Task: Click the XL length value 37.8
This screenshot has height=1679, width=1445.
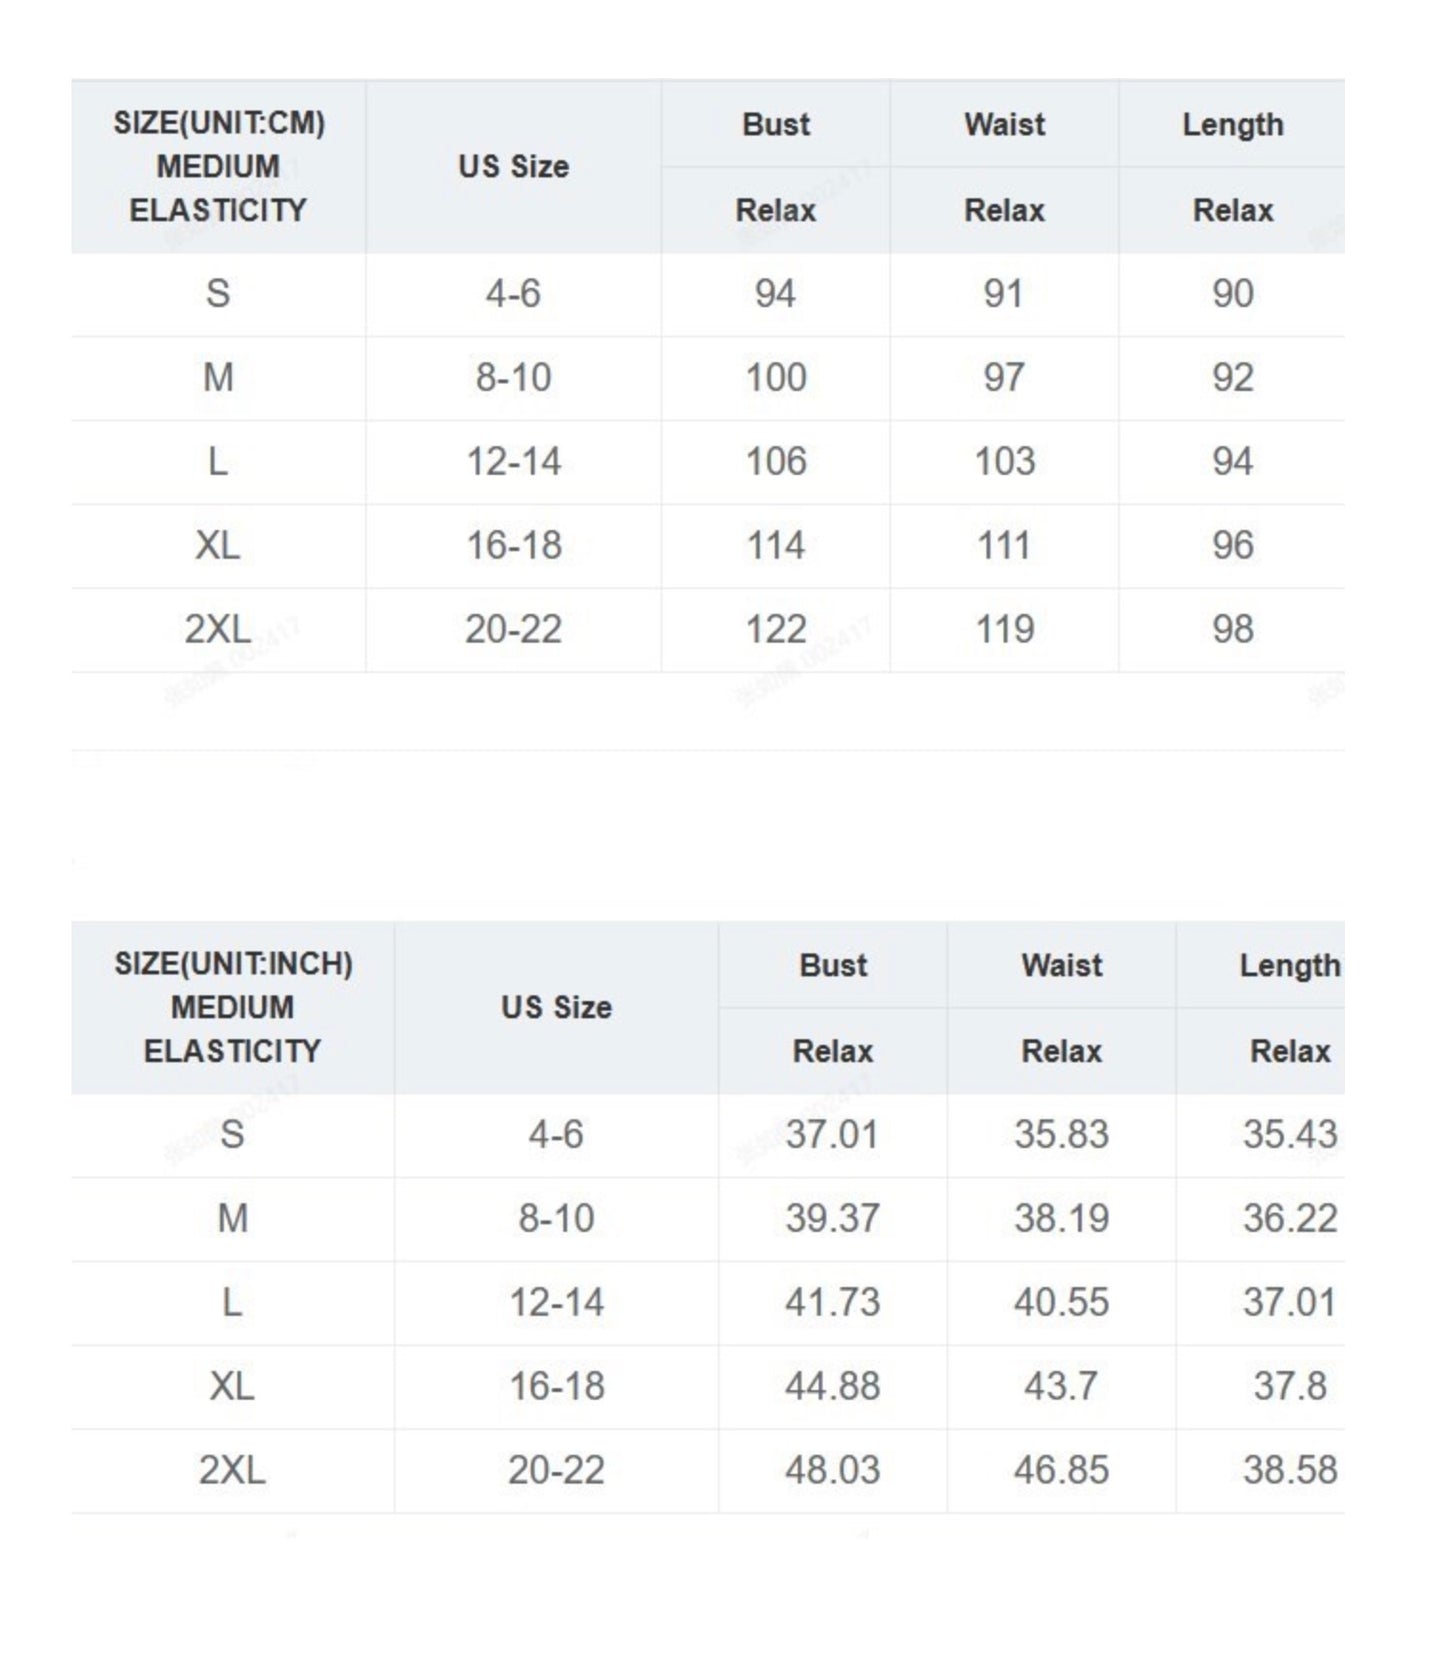Action: coord(1290,1386)
